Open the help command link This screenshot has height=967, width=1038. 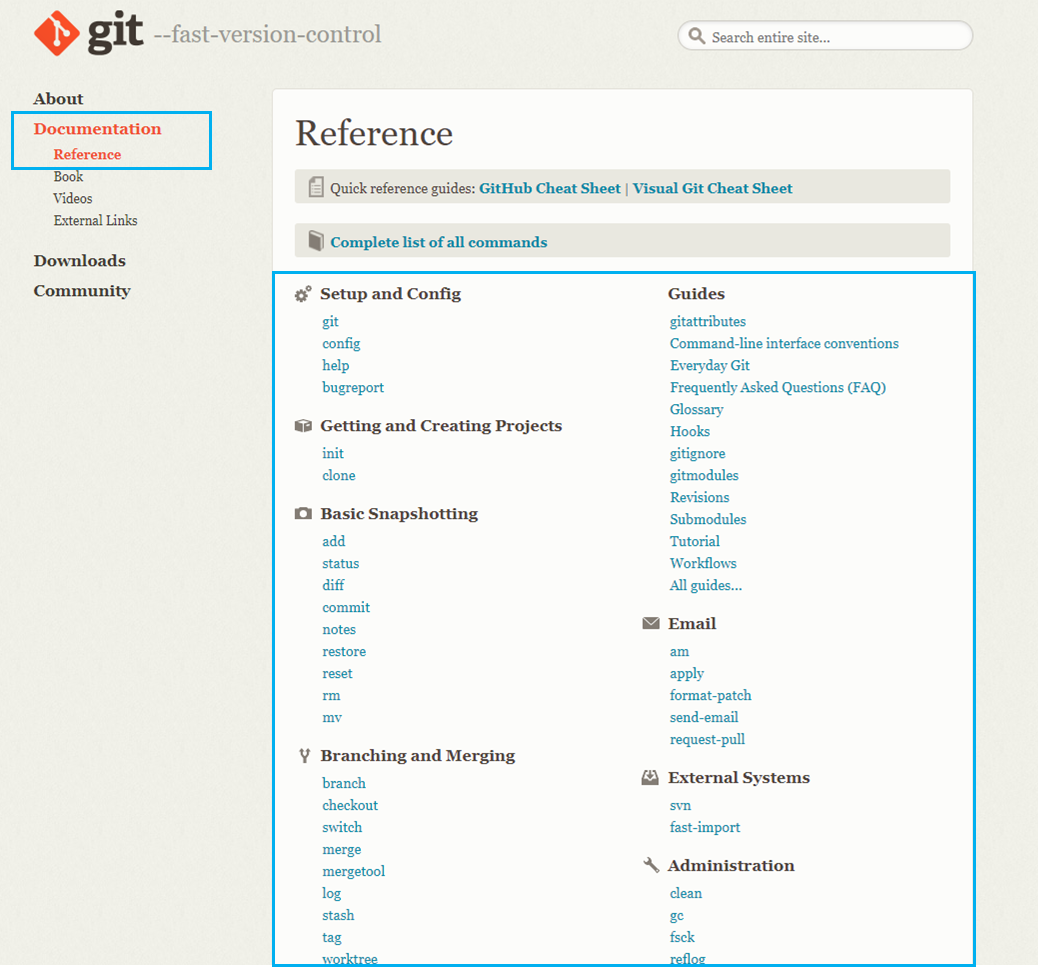pos(336,365)
